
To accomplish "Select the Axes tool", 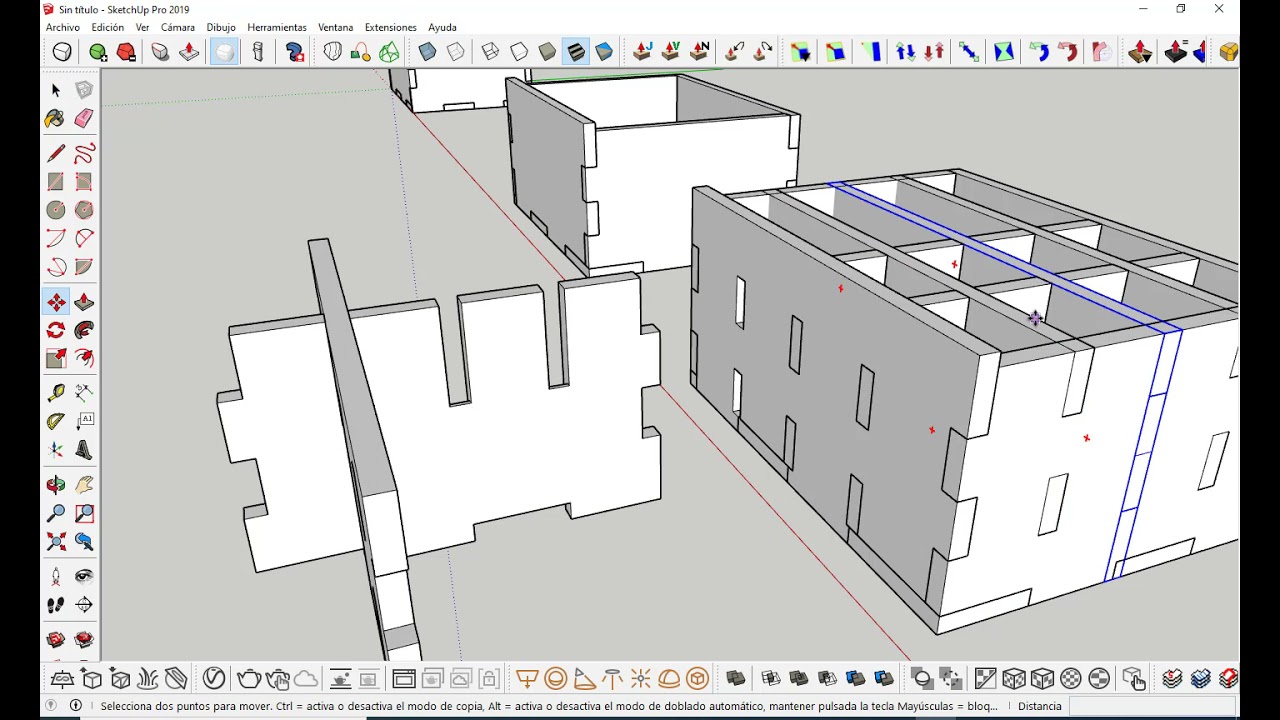I will click(x=56, y=450).
